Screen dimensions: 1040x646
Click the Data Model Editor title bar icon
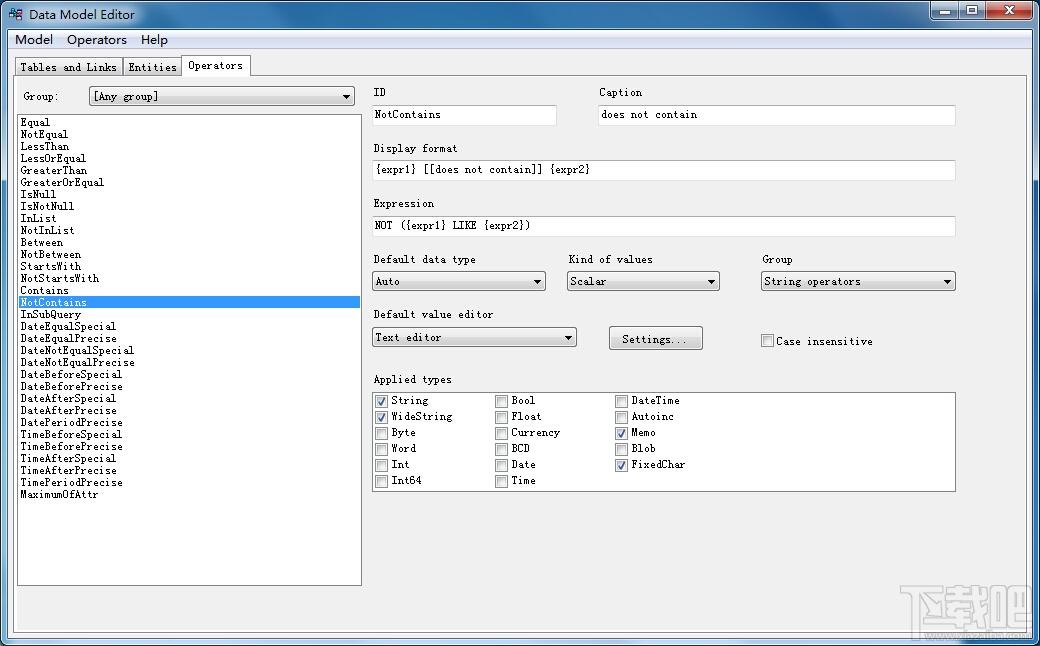point(15,14)
